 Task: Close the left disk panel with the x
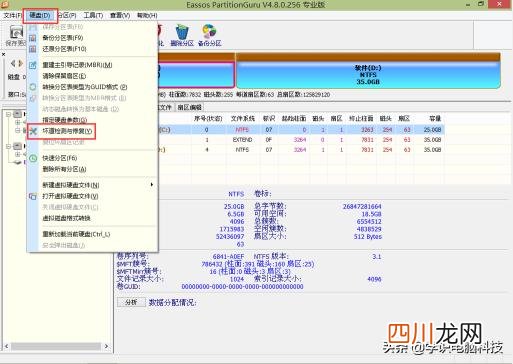pyautogui.click(x=3, y=54)
